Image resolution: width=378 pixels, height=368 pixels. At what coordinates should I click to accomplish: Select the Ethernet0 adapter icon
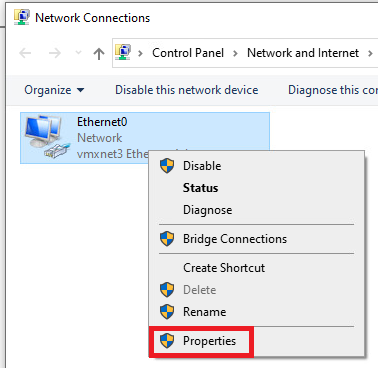(x=47, y=137)
